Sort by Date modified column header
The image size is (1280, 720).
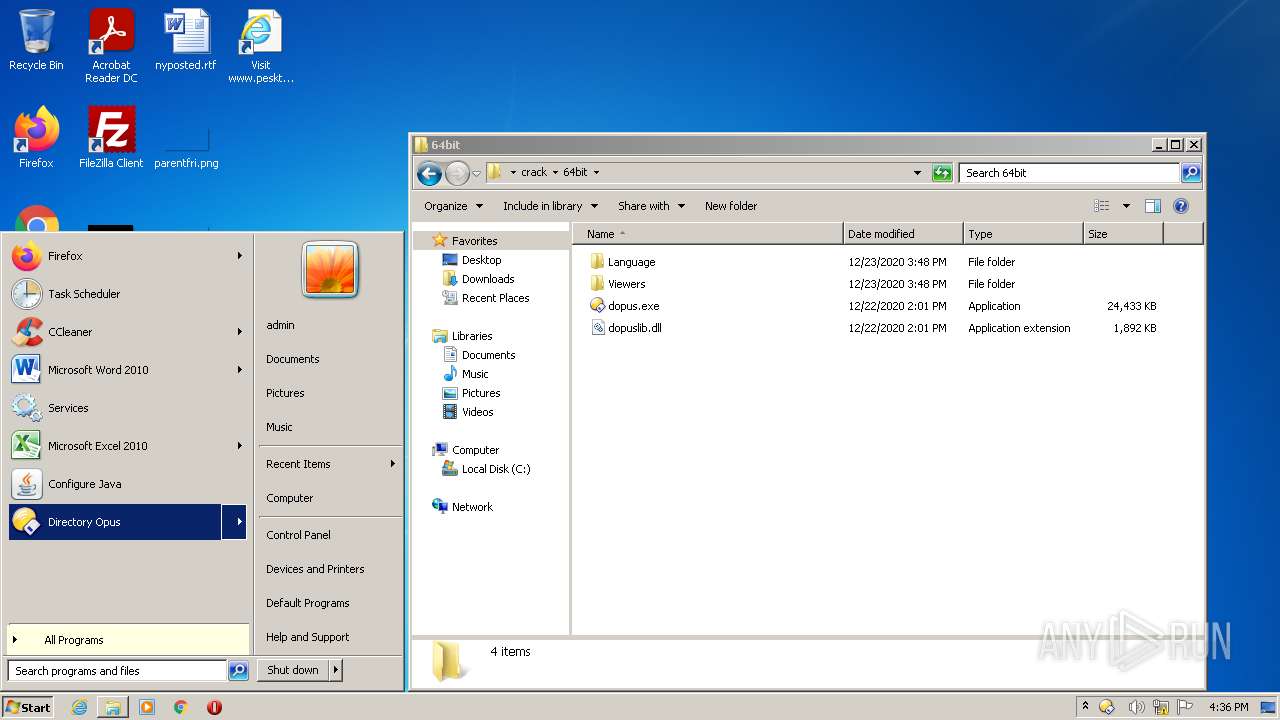[x=903, y=234]
